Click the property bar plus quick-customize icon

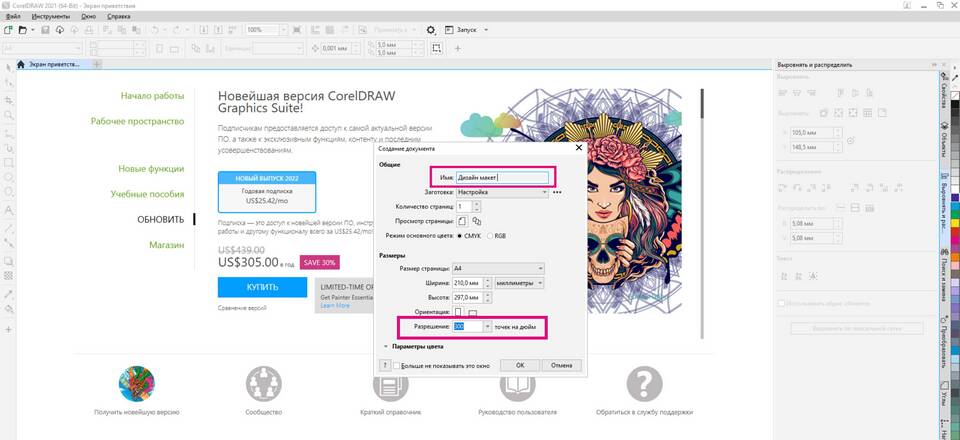point(457,48)
